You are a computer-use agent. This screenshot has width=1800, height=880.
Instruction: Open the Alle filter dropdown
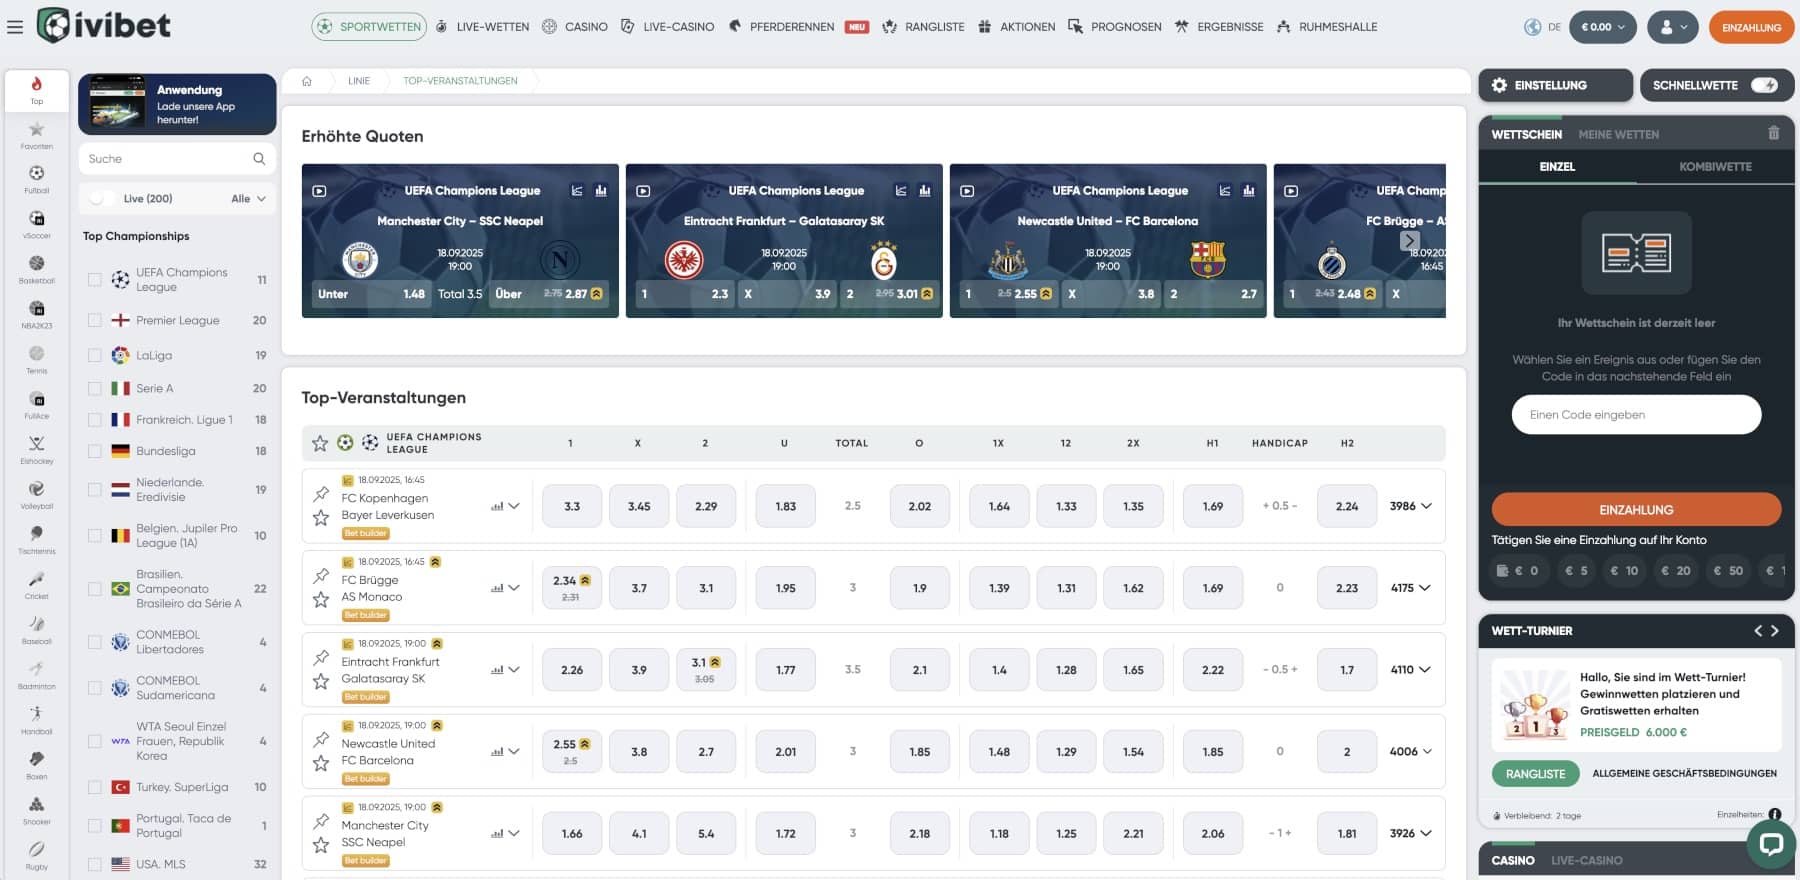click(249, 198)
